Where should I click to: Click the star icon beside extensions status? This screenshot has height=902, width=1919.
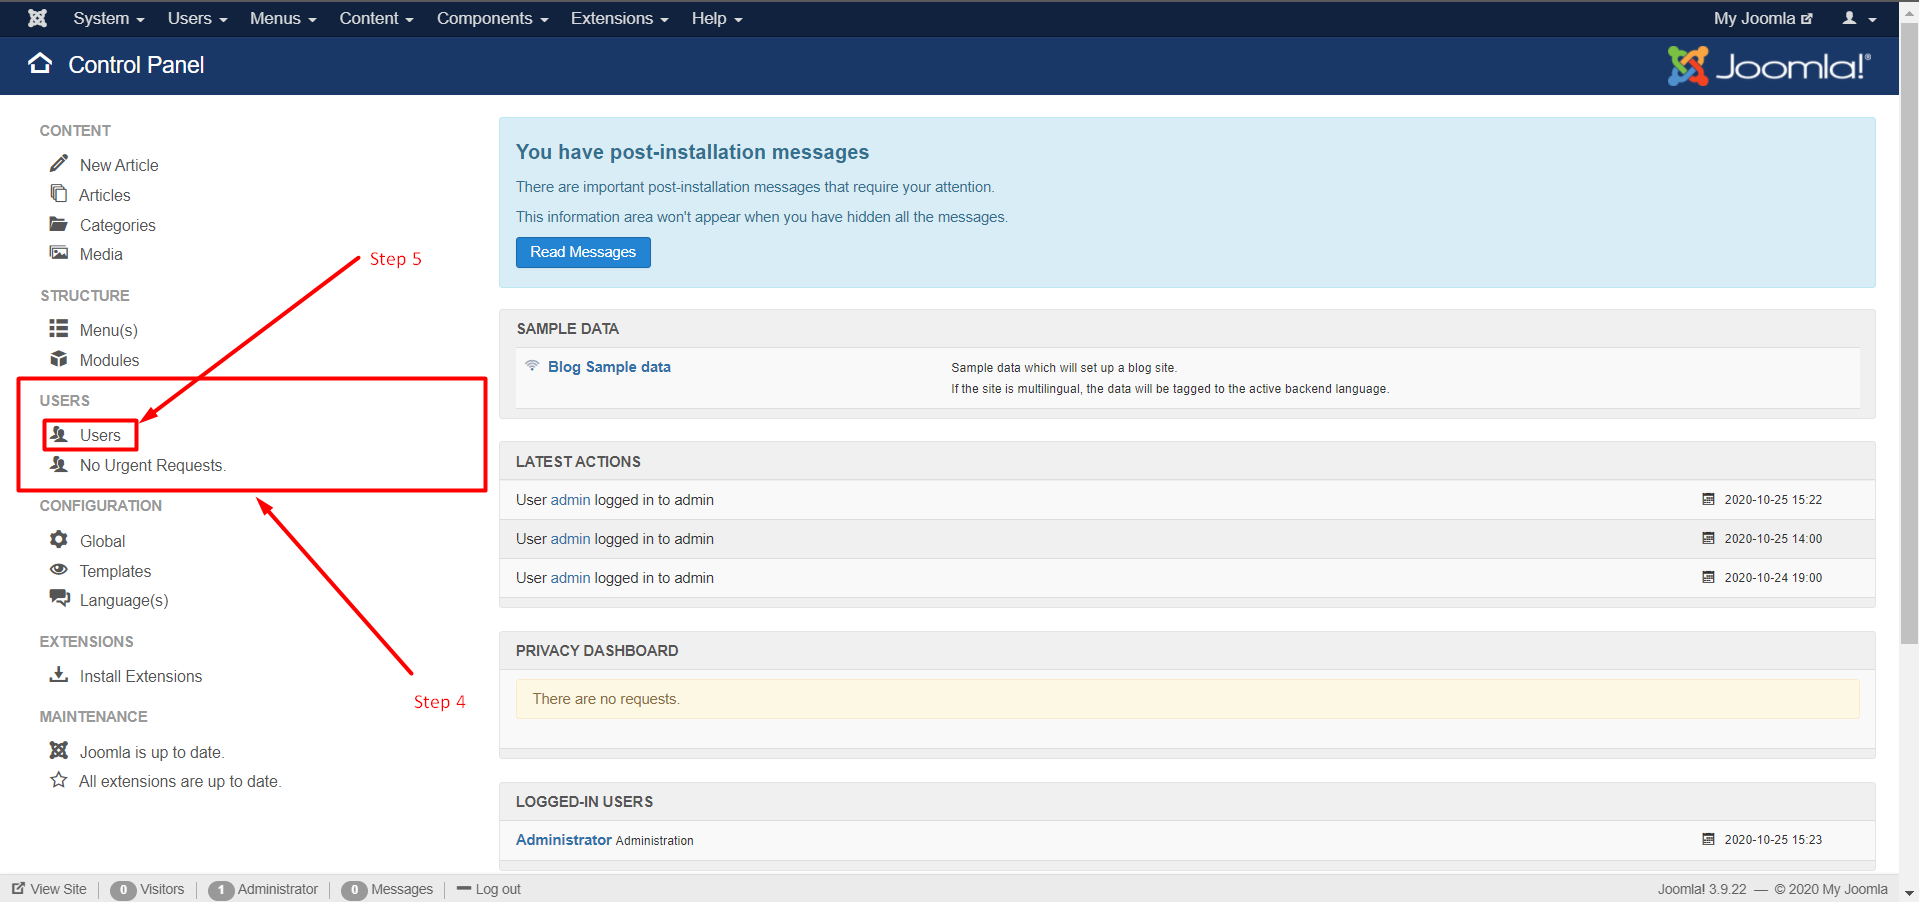59,780
